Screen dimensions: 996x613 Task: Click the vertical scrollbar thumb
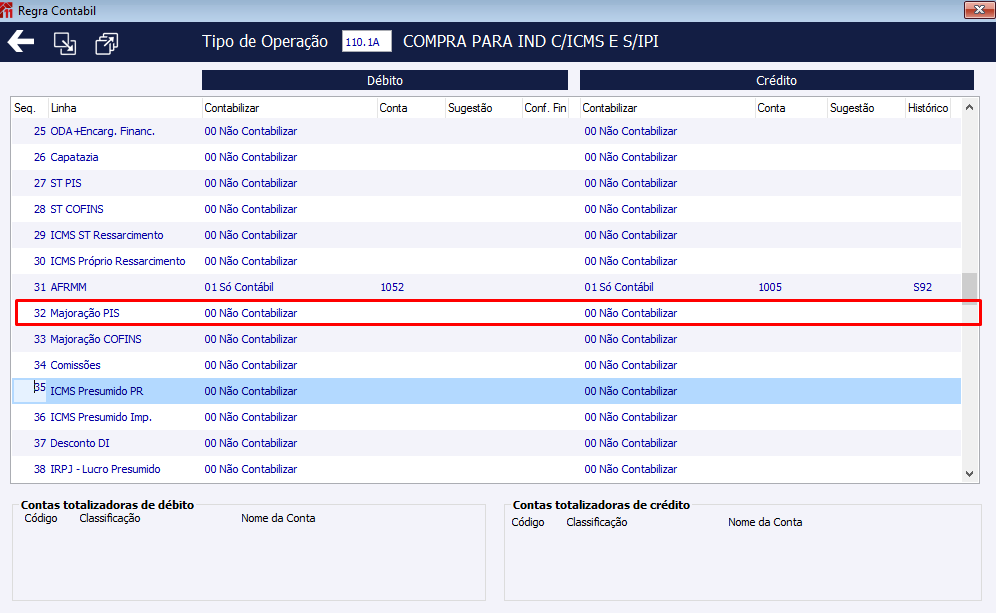969,288
